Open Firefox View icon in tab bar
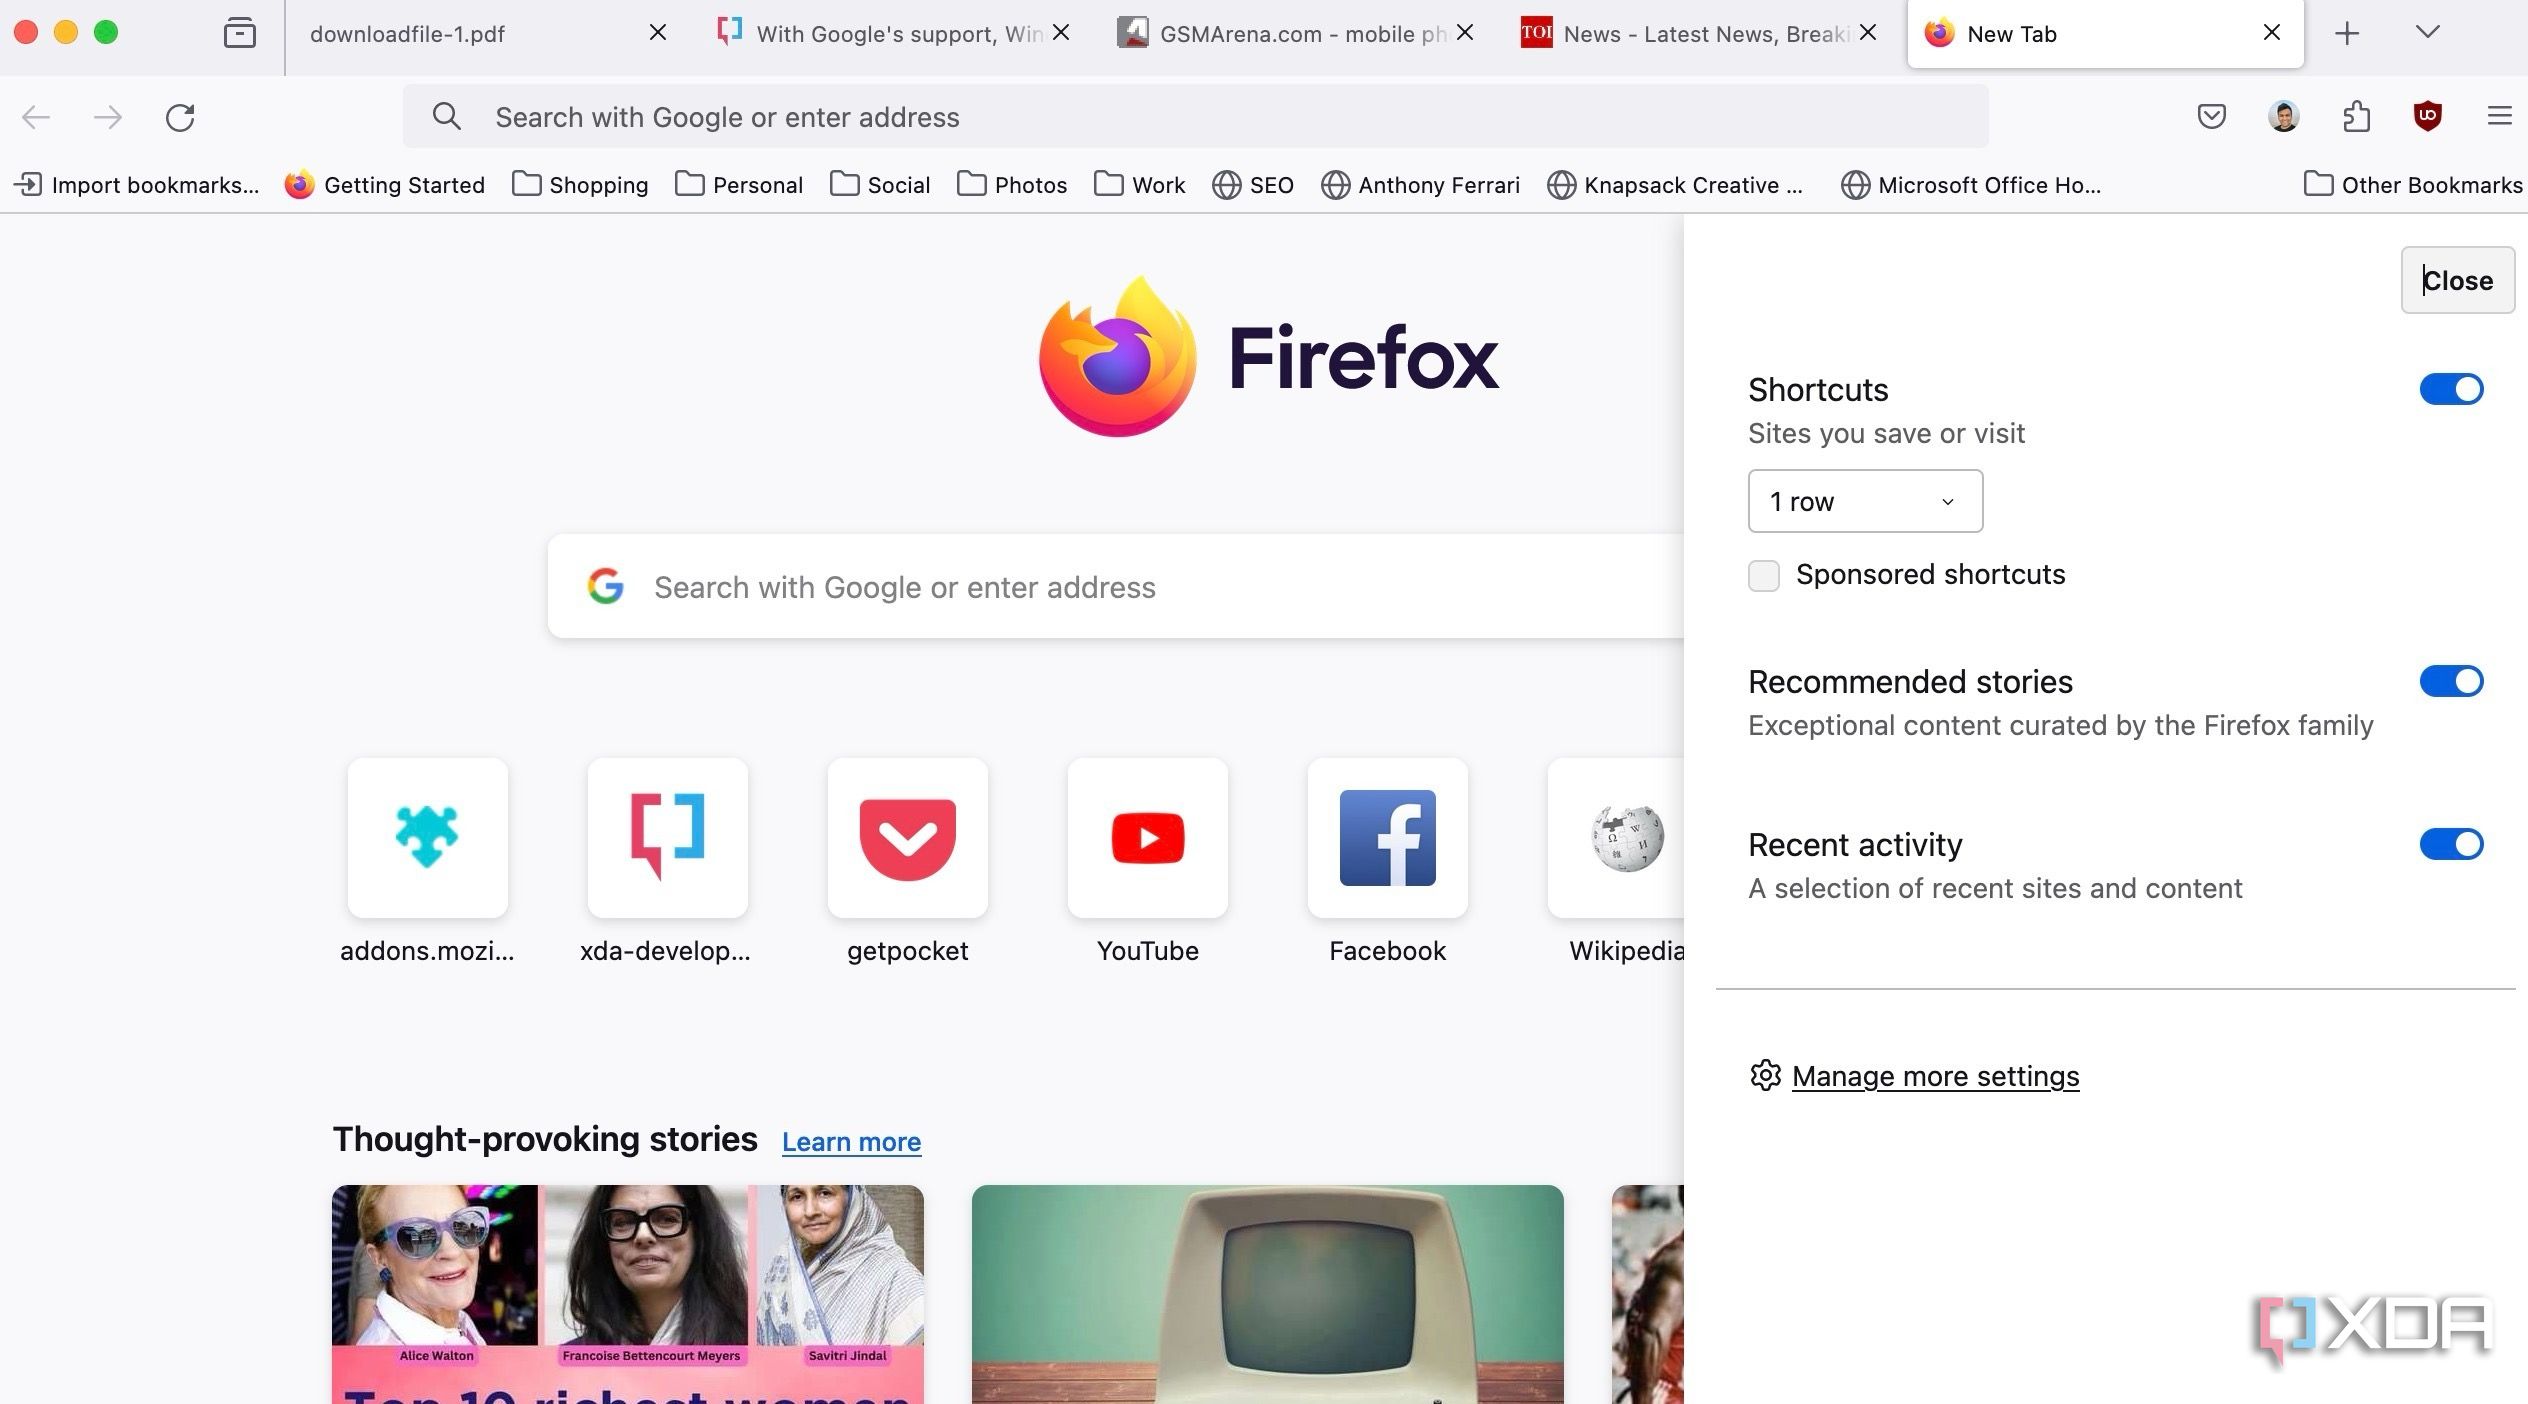 [239, 33]
